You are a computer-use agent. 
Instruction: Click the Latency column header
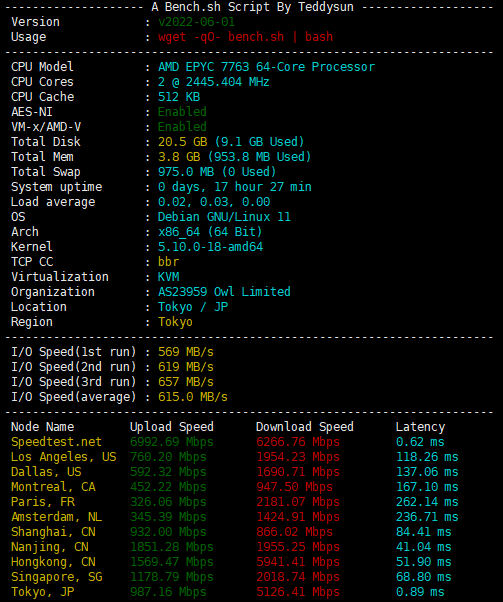coord(420,427)
